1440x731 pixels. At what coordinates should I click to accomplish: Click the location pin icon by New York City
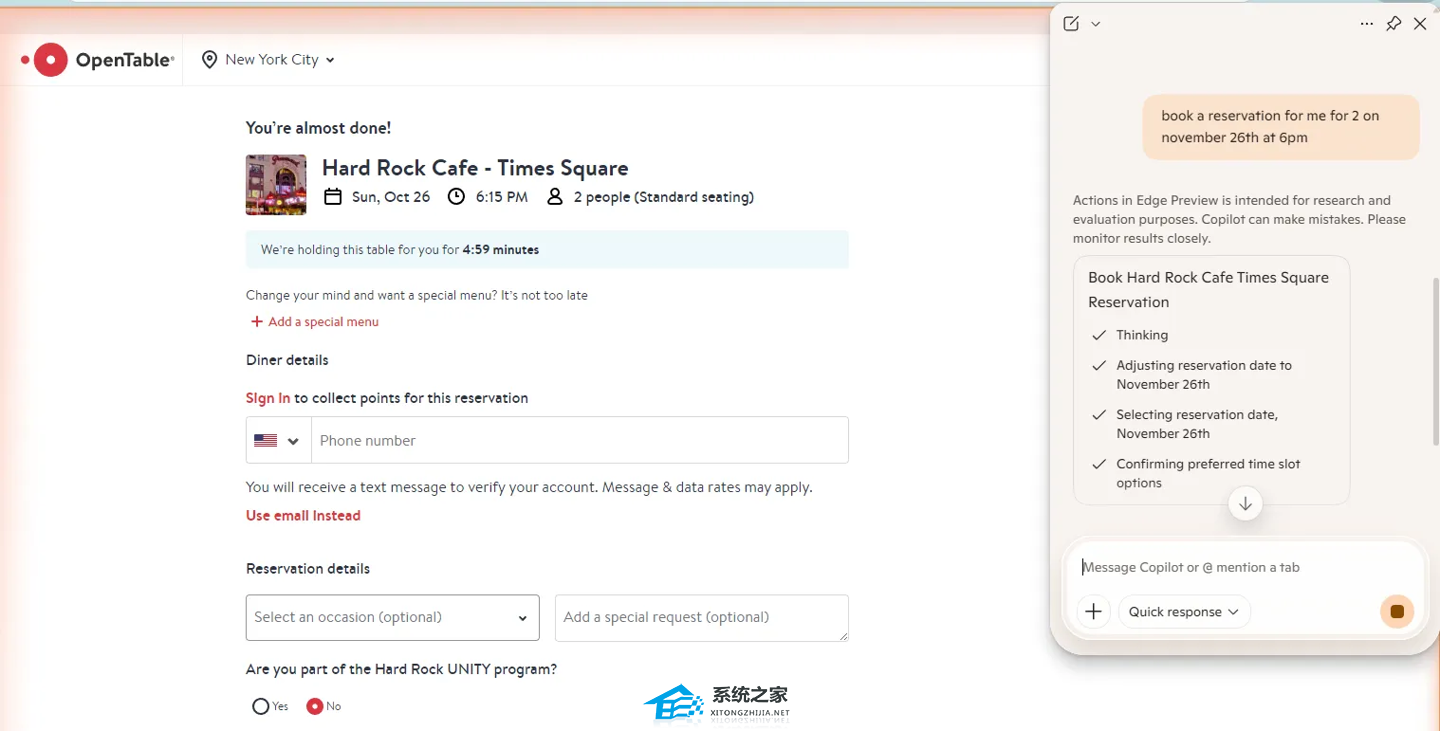tap(209, 60)
